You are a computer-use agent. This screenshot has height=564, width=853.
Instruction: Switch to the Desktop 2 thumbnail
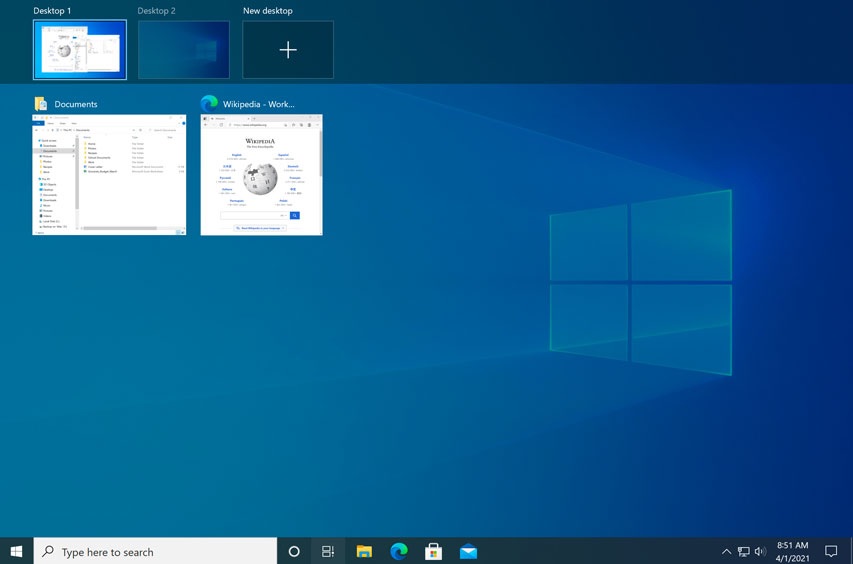[x=184, y=50]
